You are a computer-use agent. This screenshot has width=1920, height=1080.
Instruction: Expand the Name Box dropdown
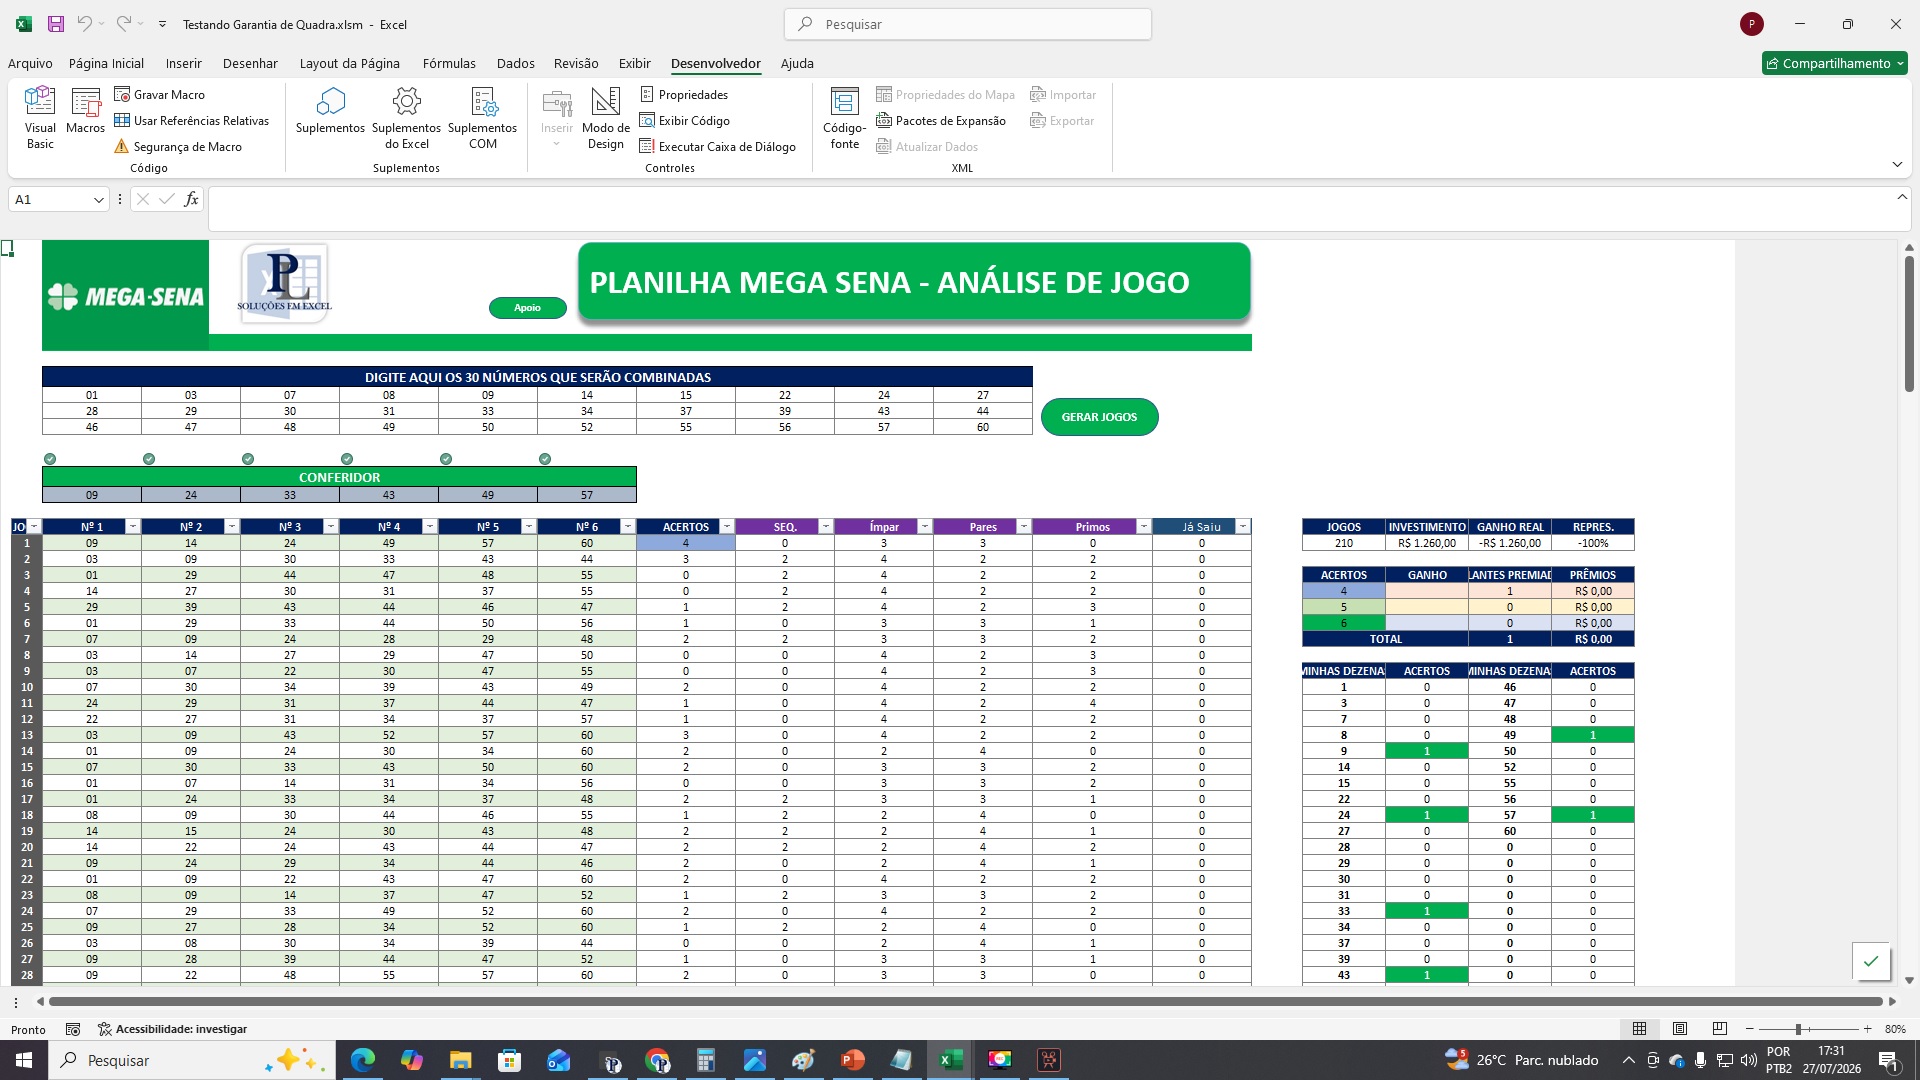98,200
